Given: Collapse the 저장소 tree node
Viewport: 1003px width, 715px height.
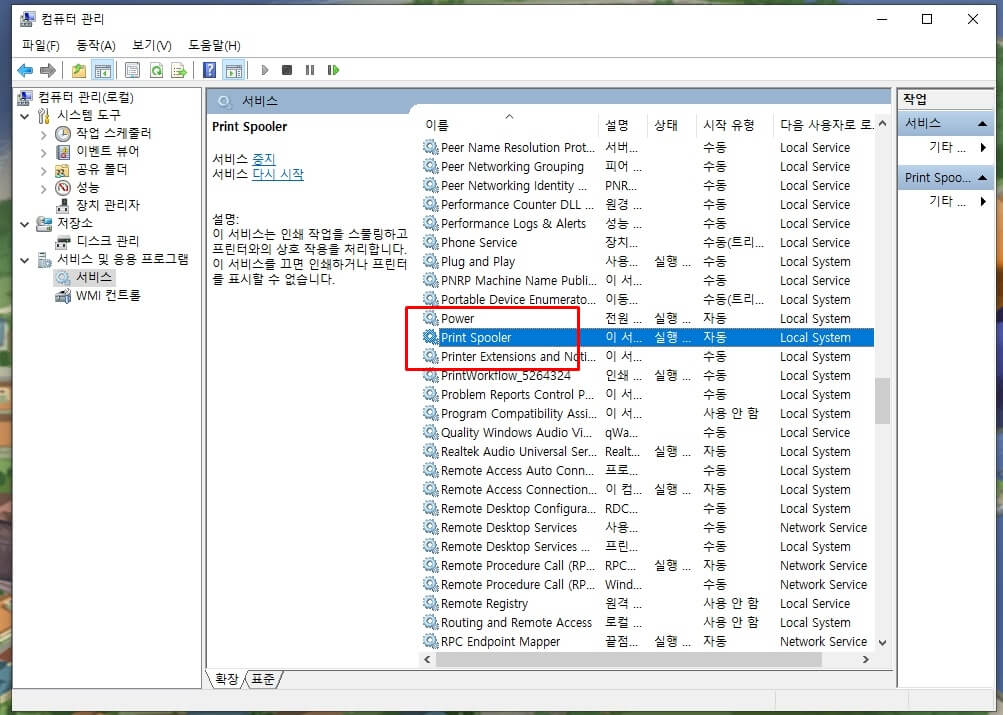Looking at the screenshot, I should tap(24, 224).
